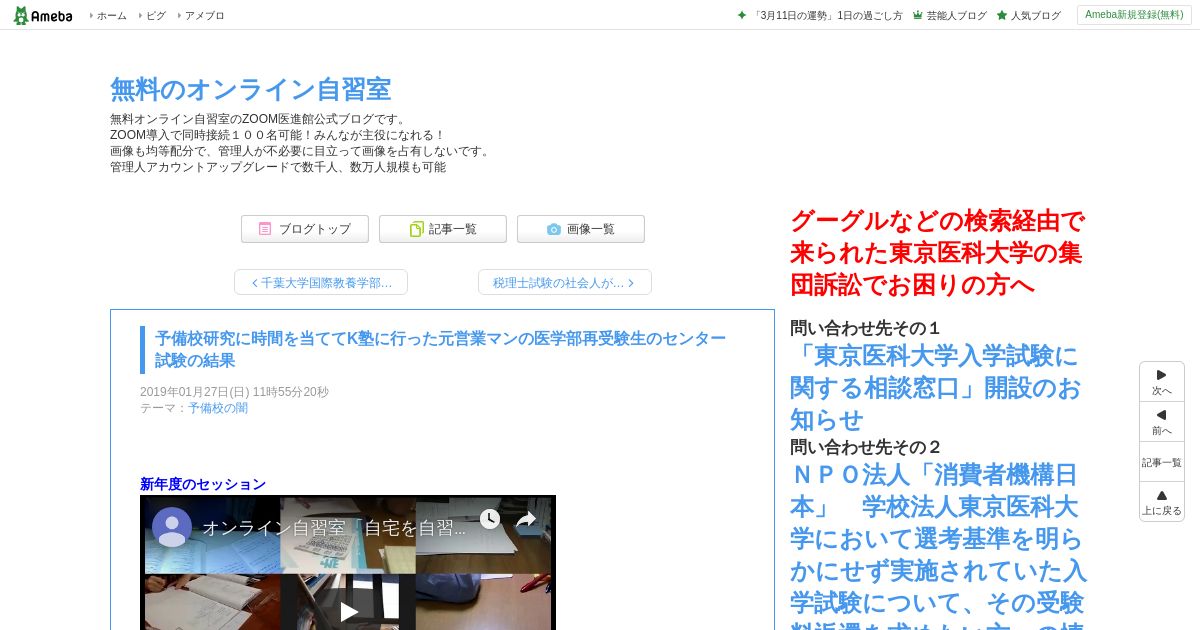
Task: Click 問い合わせ先その２ text
Action: [866, 447]
